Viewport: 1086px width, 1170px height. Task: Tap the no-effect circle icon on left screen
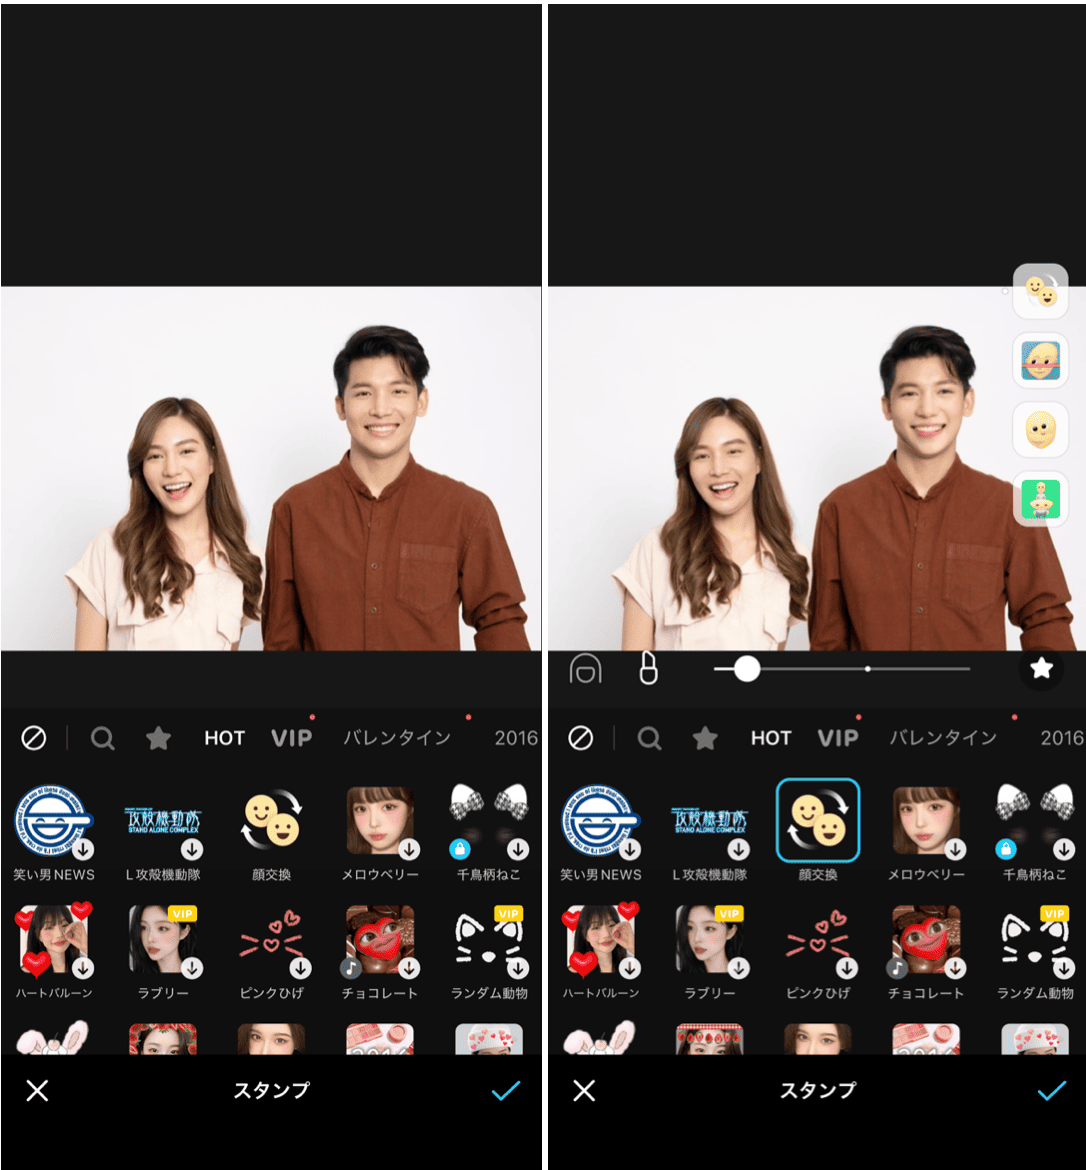tap(34, 738)
